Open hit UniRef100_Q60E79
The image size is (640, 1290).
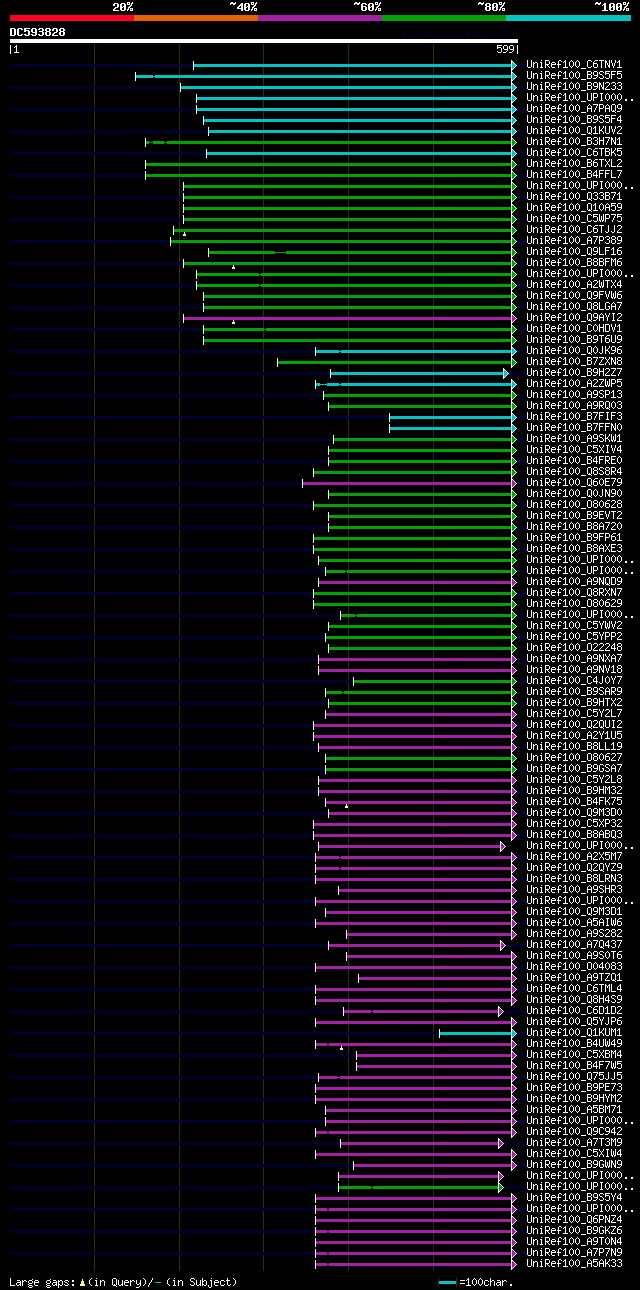pos(574,483)
